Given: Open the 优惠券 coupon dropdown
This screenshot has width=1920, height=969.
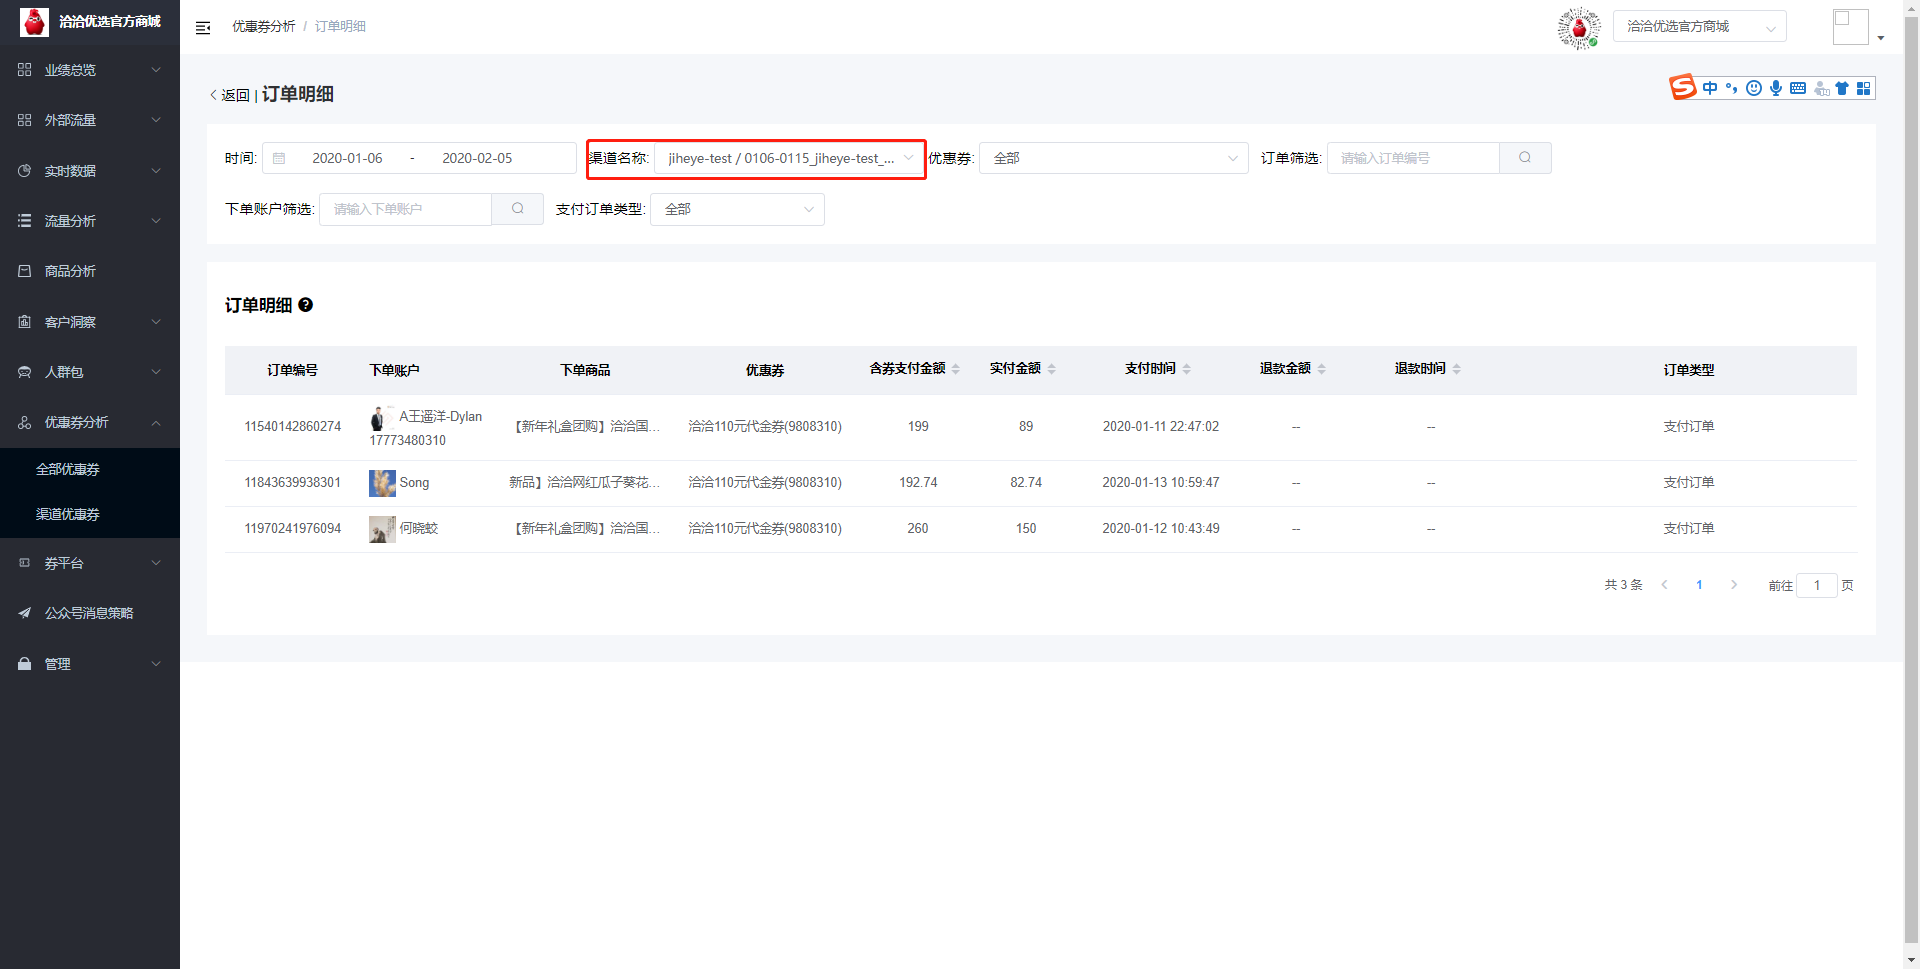Looking at the screenshot, I should point(1113,158).
